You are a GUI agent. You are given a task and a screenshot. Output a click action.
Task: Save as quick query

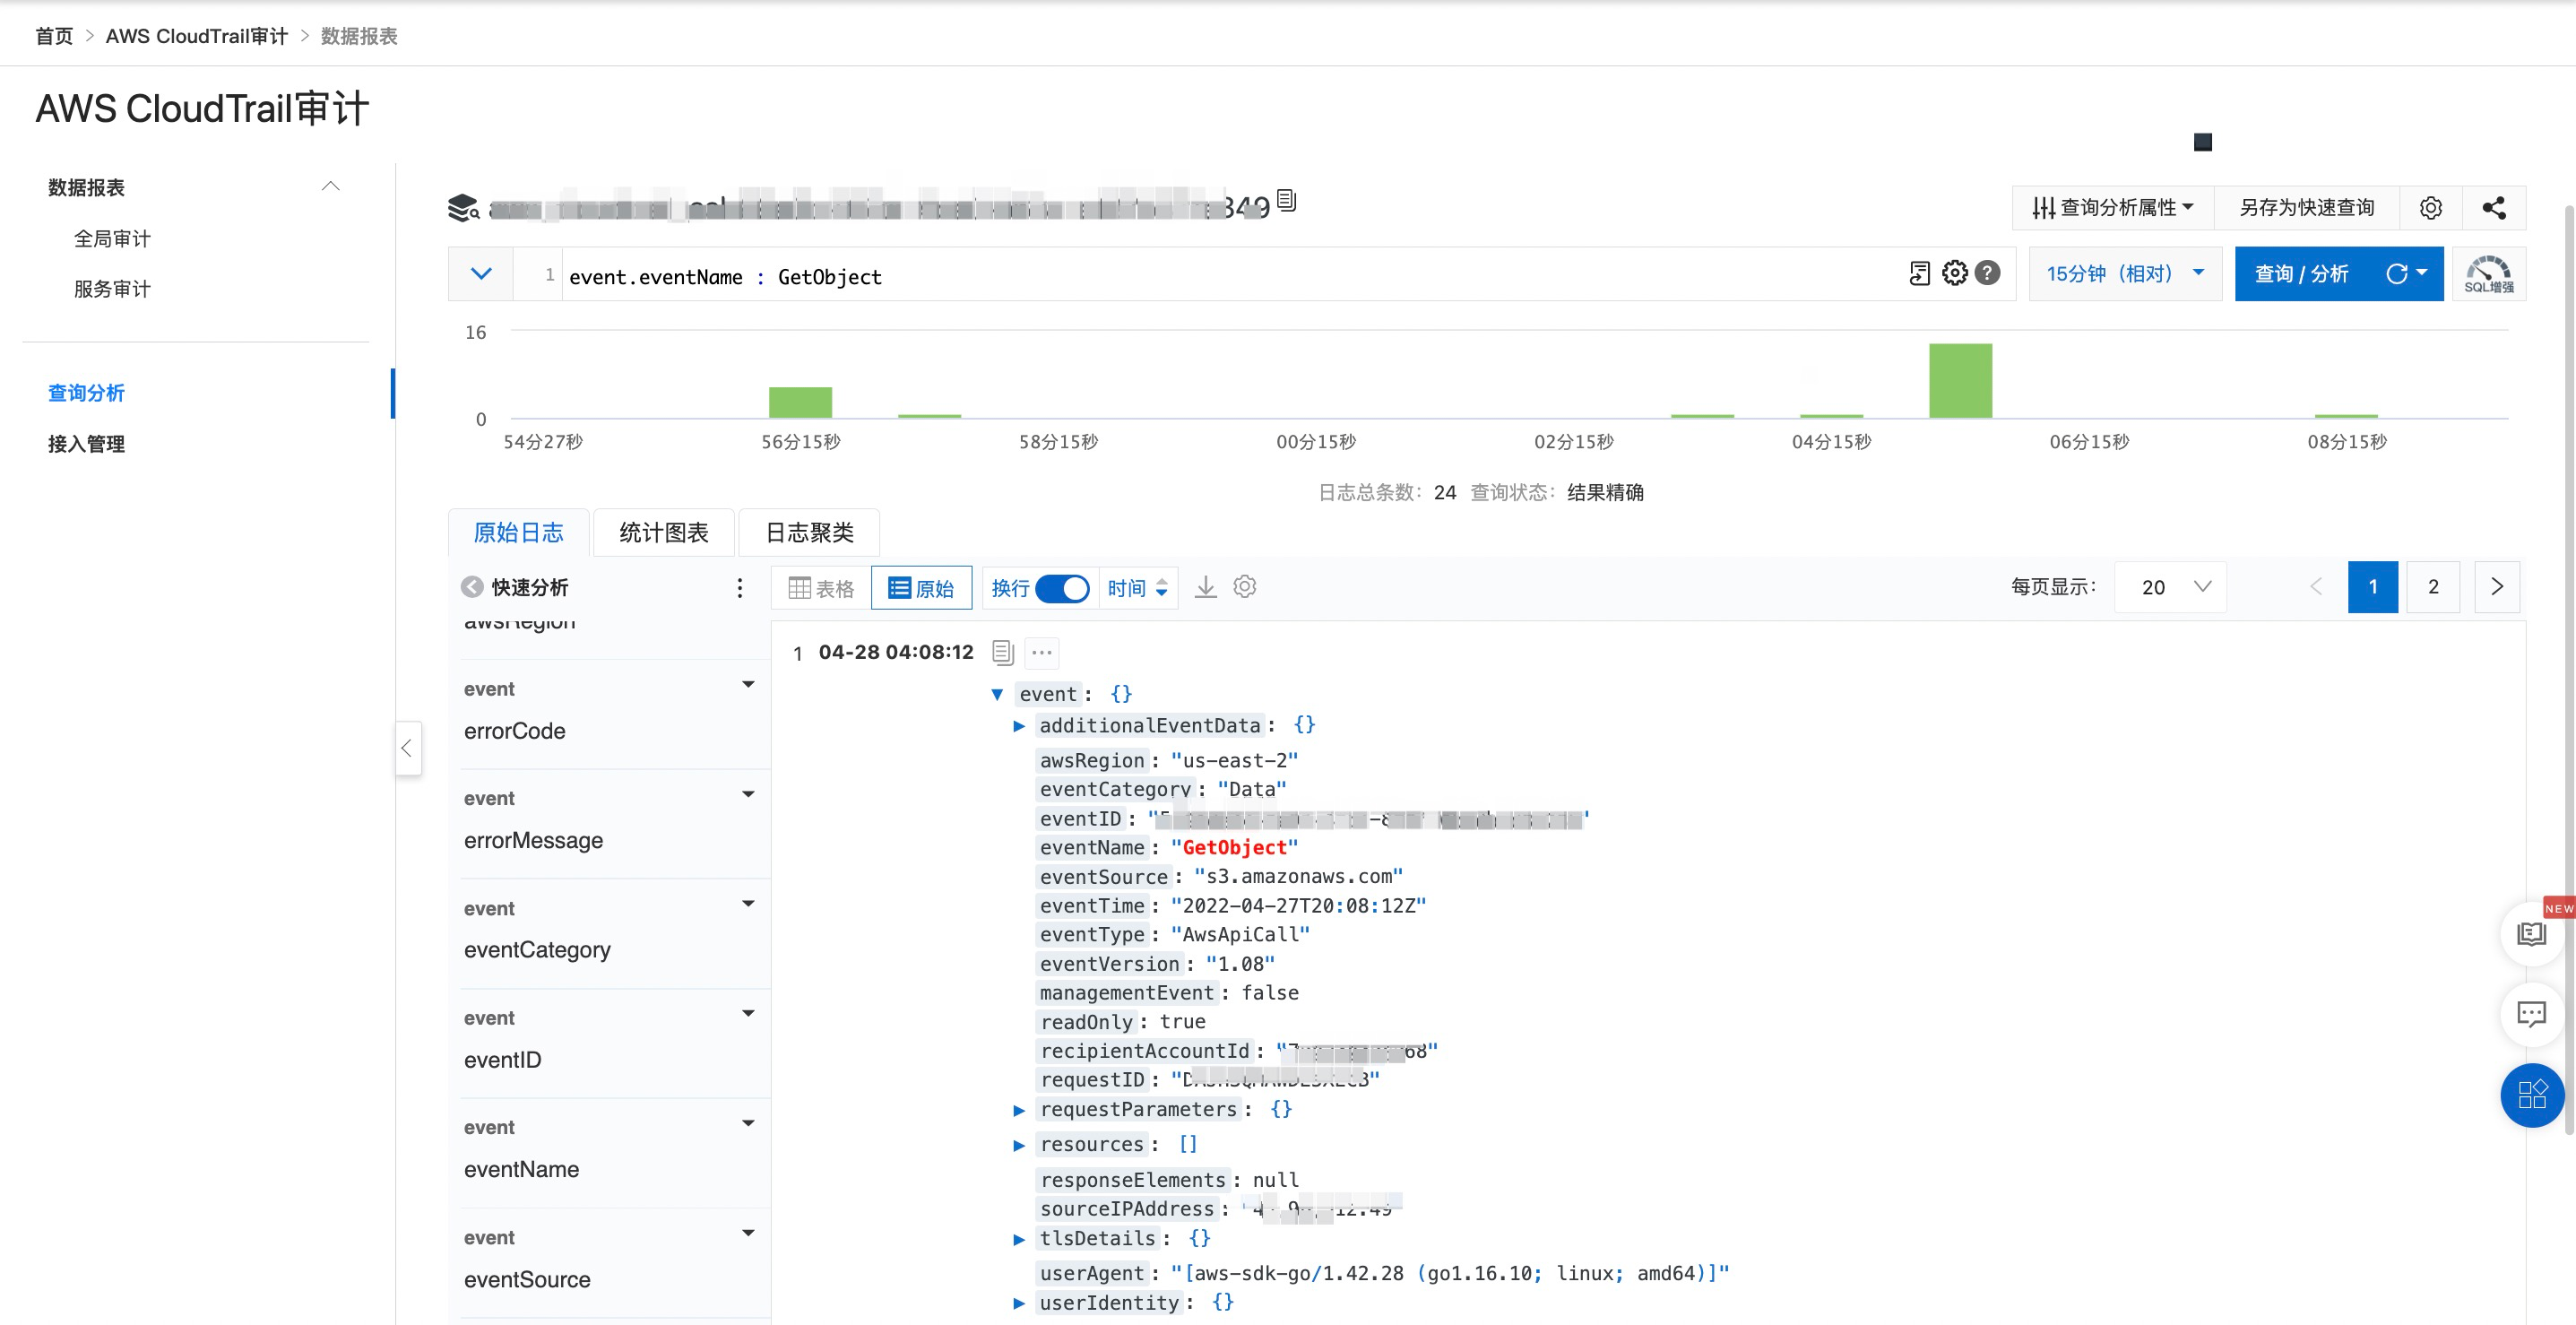tap(2306, 207)
